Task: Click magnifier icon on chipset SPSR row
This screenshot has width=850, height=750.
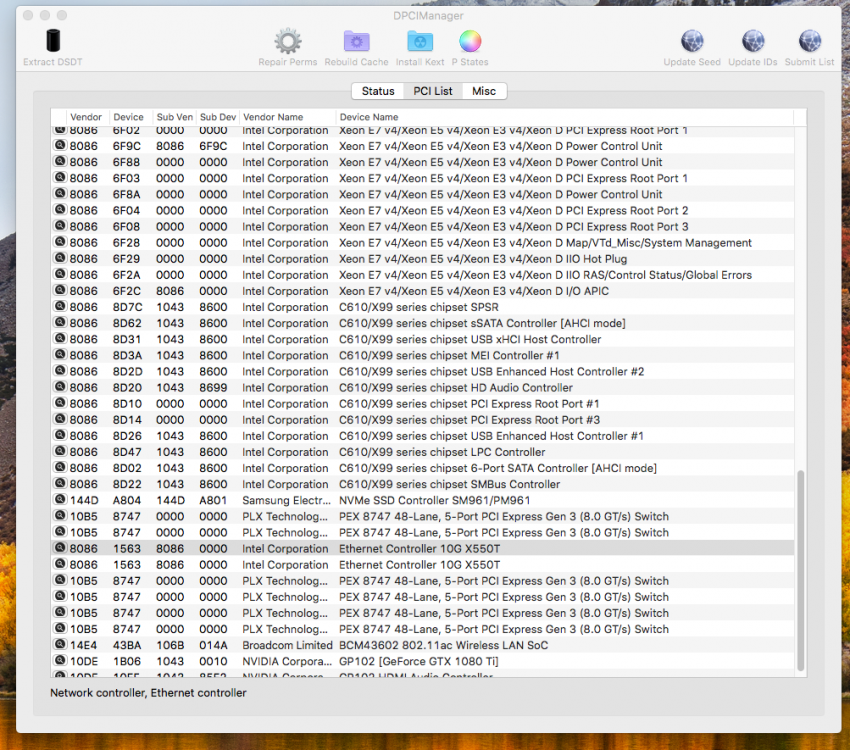Action: click(60, 306)
